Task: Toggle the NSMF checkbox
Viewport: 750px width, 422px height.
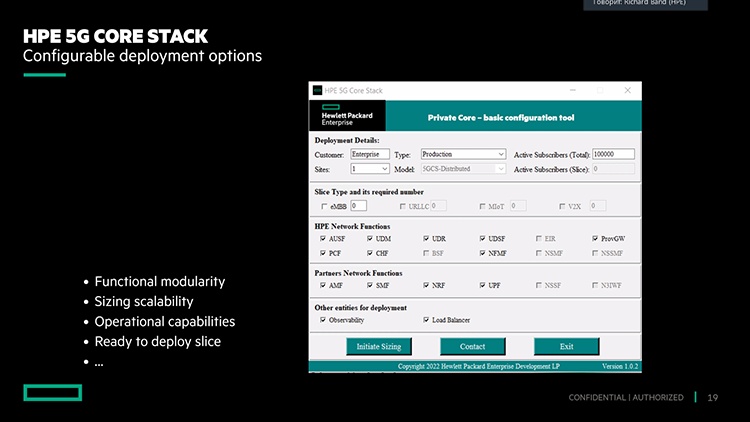Action: pos(539,253)
